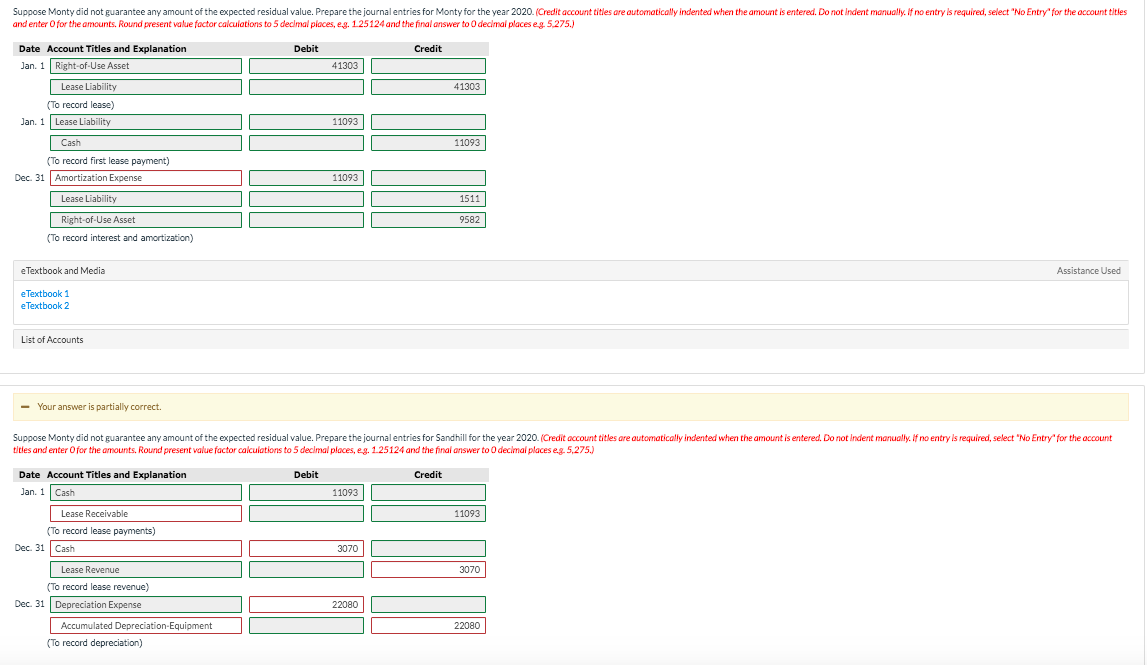Click the Amortization Expense debit field 11093

point(306,178)
